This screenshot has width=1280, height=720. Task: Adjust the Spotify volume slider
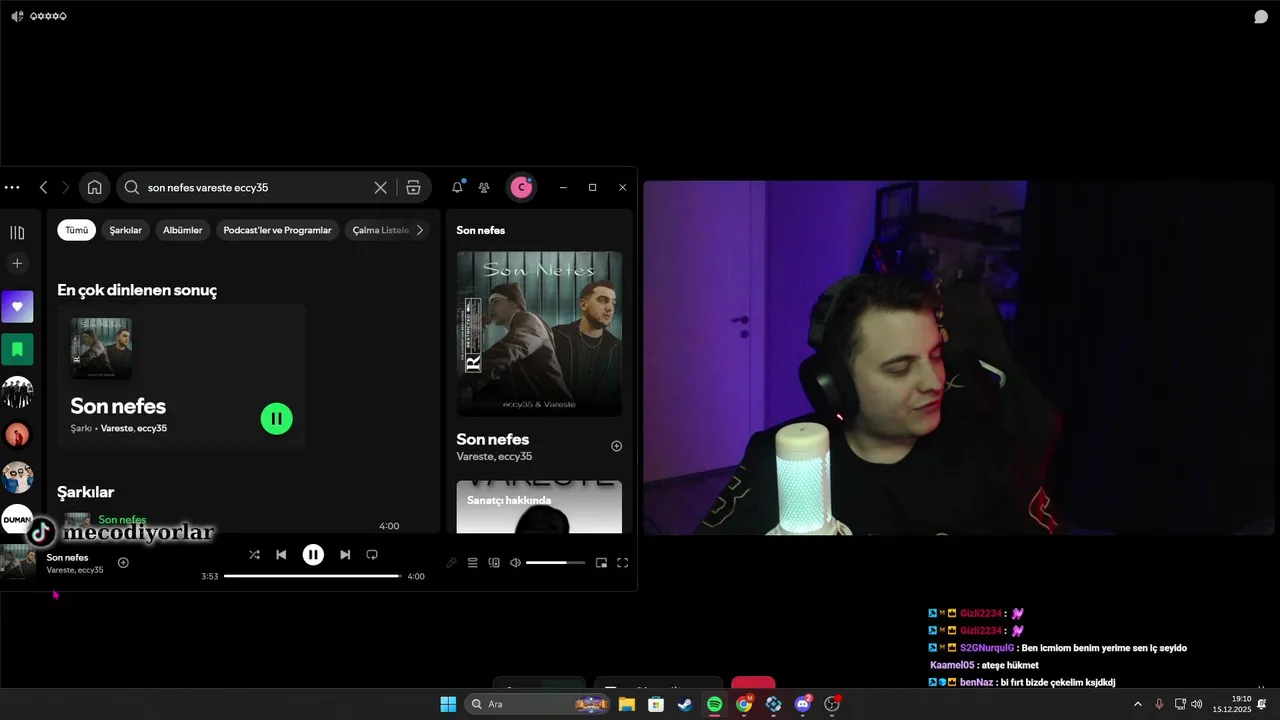pyautogui.click(x=555, y=563)
